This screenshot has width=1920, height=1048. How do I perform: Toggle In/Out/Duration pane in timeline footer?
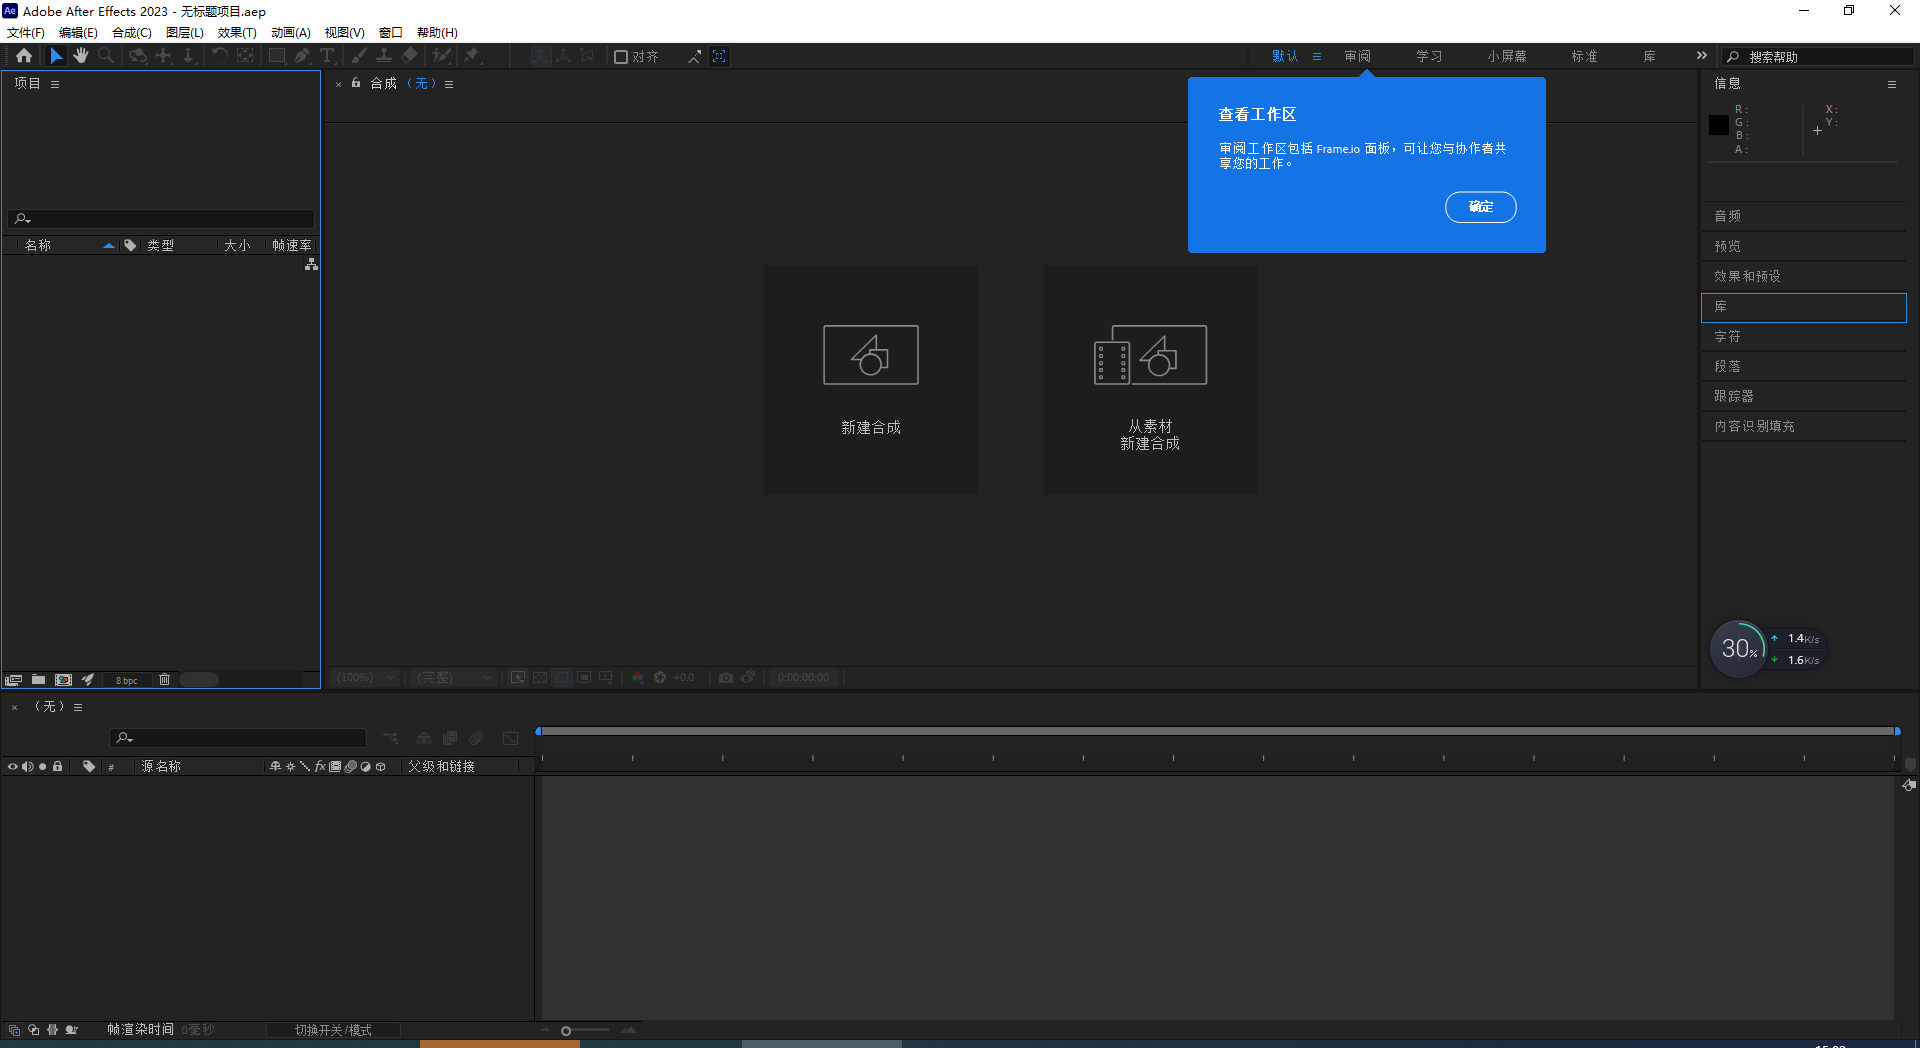(x=52, y=1030)
